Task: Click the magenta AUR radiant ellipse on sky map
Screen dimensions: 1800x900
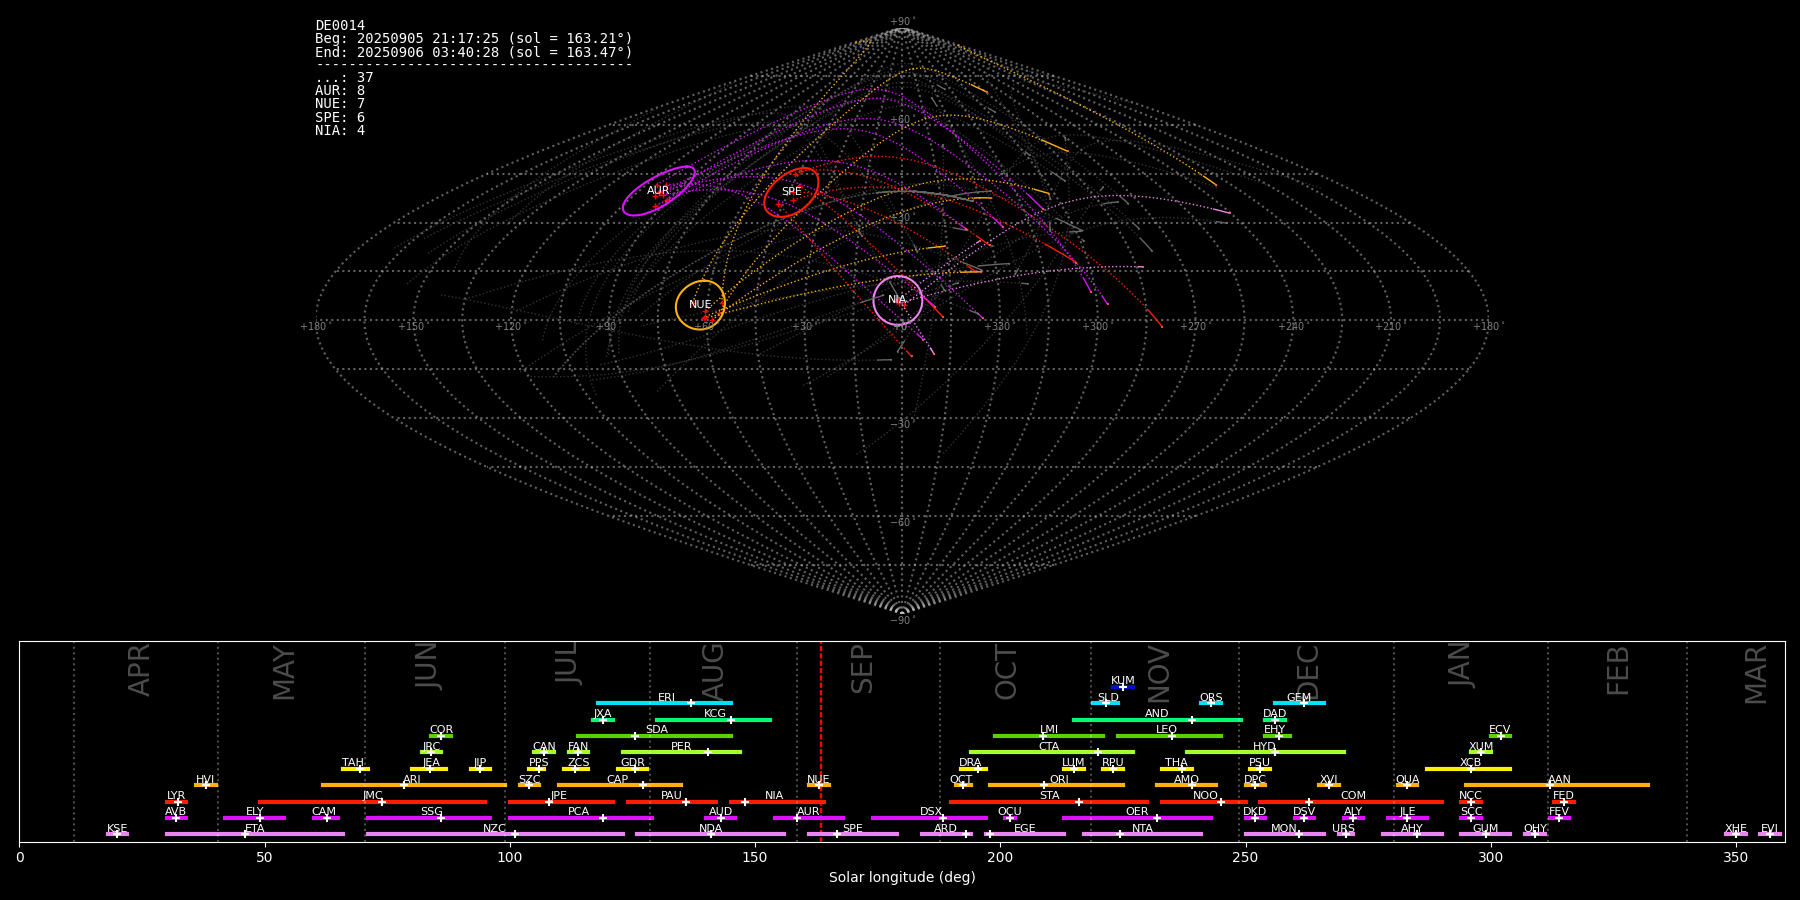Action: (x=658, y=190)
